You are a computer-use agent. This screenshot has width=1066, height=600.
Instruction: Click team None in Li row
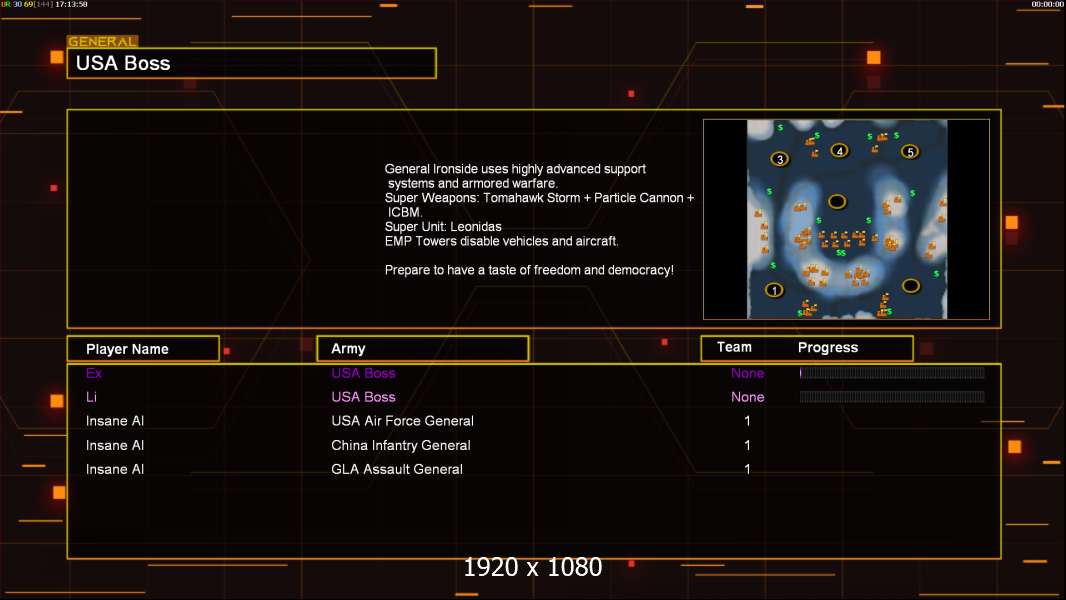click(747, 397)
